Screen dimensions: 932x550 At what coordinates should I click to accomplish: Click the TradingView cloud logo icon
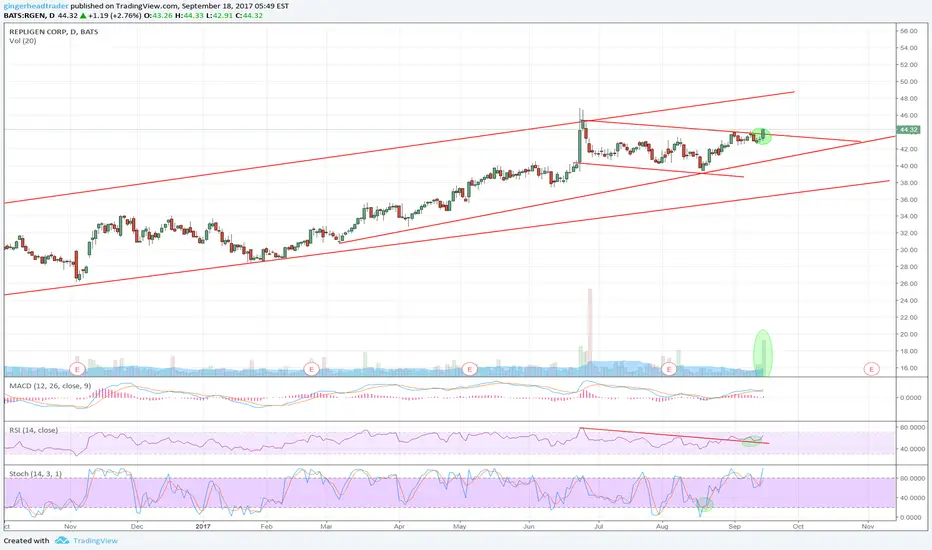pos(62,540)
